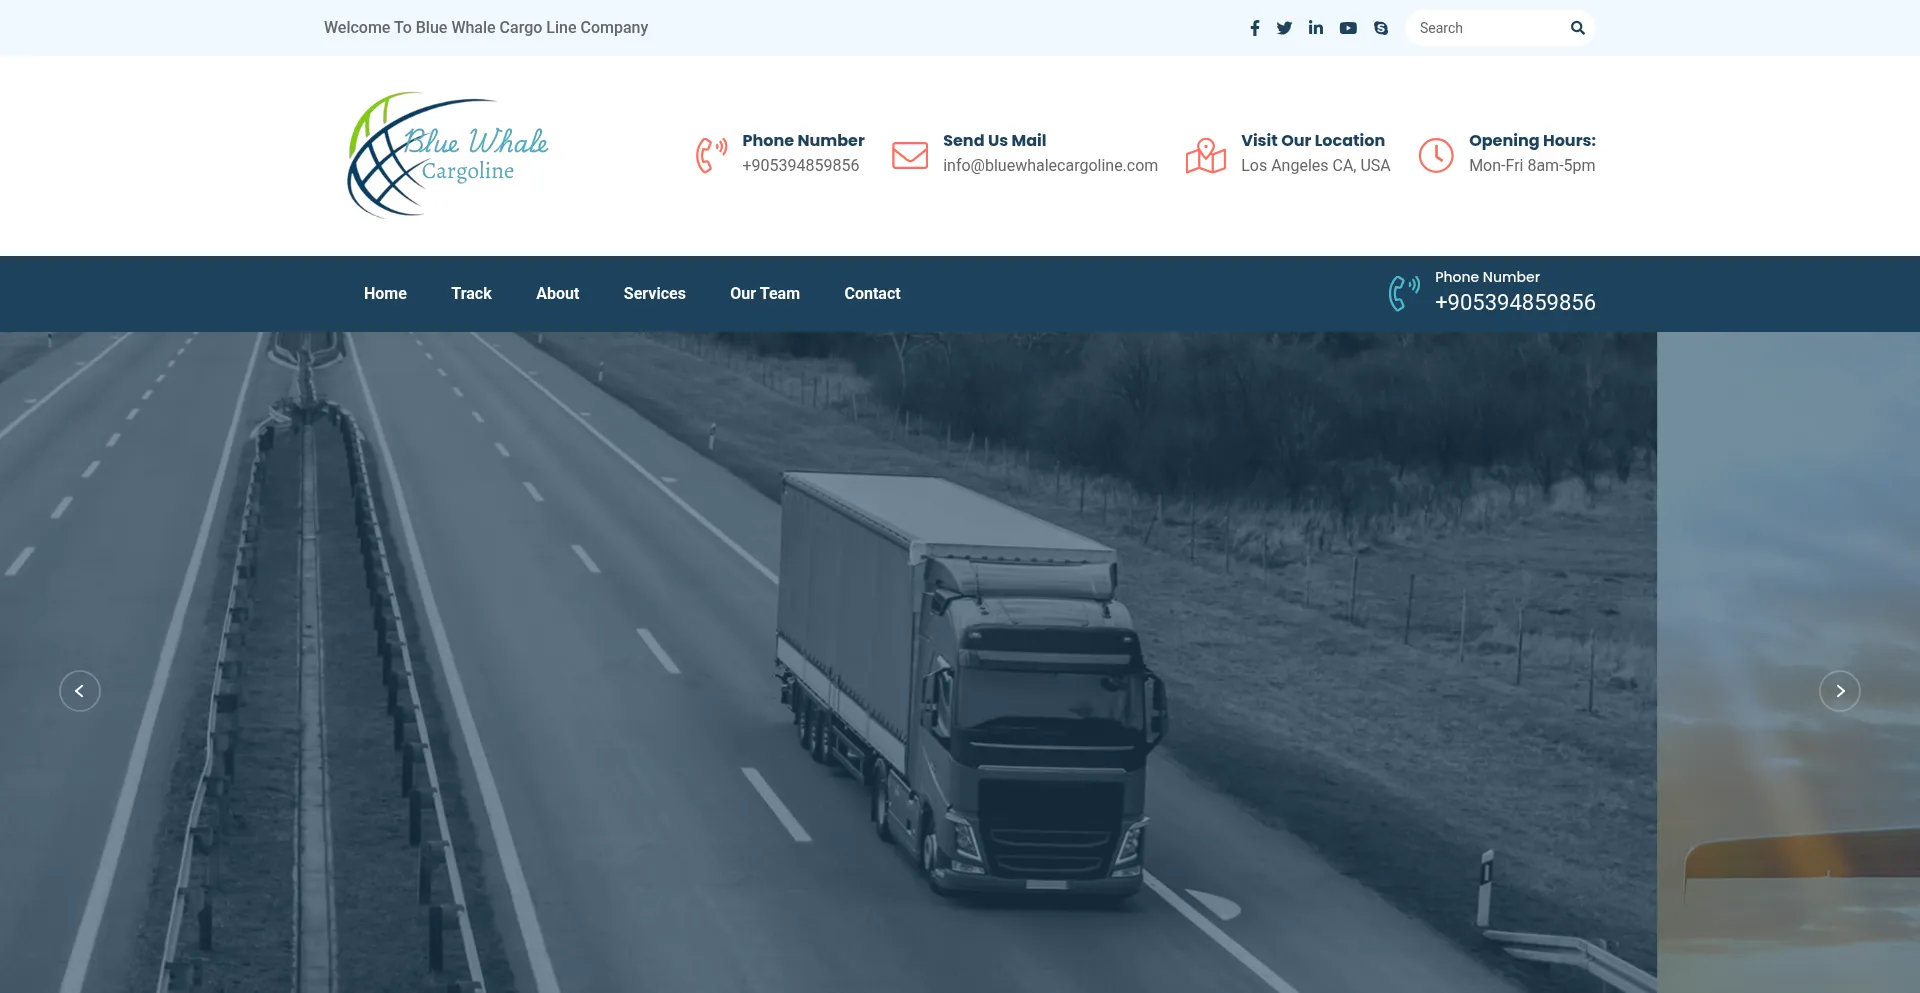This screenshot has width=1920, height=993.
Task: Go to the Home menu item
Action: point(385,294)
